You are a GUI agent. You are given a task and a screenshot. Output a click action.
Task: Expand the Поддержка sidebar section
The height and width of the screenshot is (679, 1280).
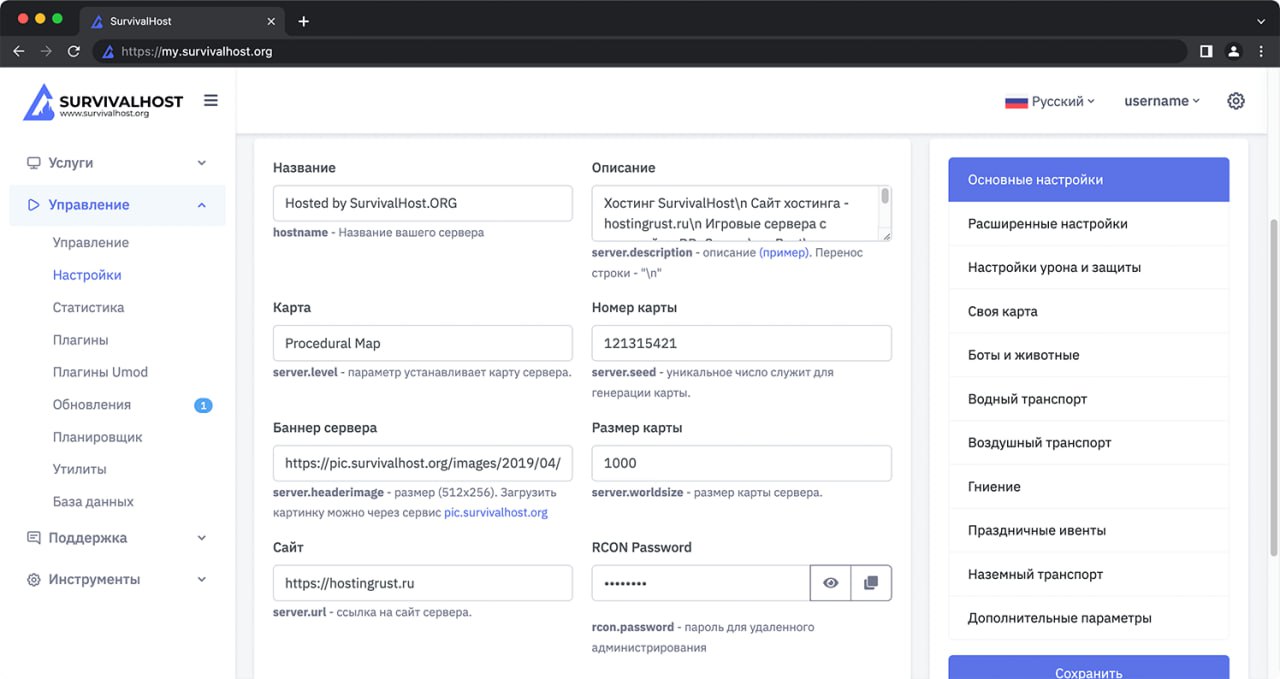pyautogui.click(x=117, y=538)
